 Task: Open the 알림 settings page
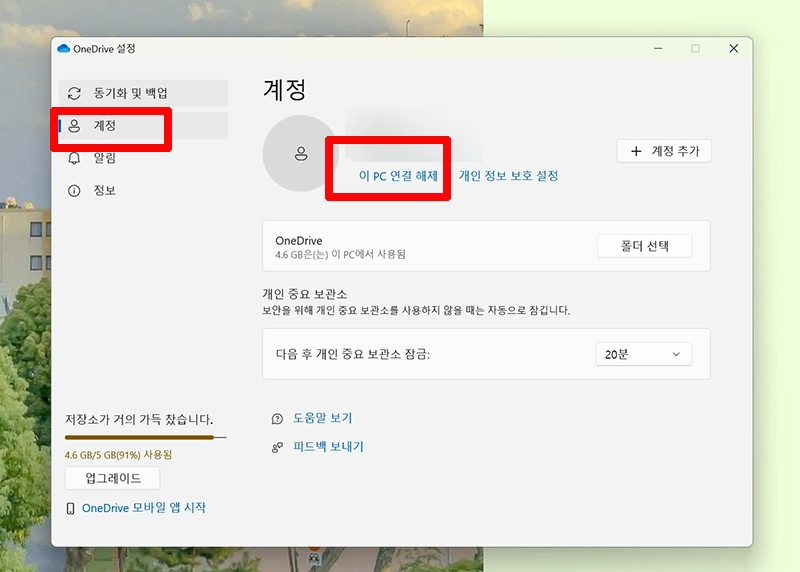click(x=105, y=158)
